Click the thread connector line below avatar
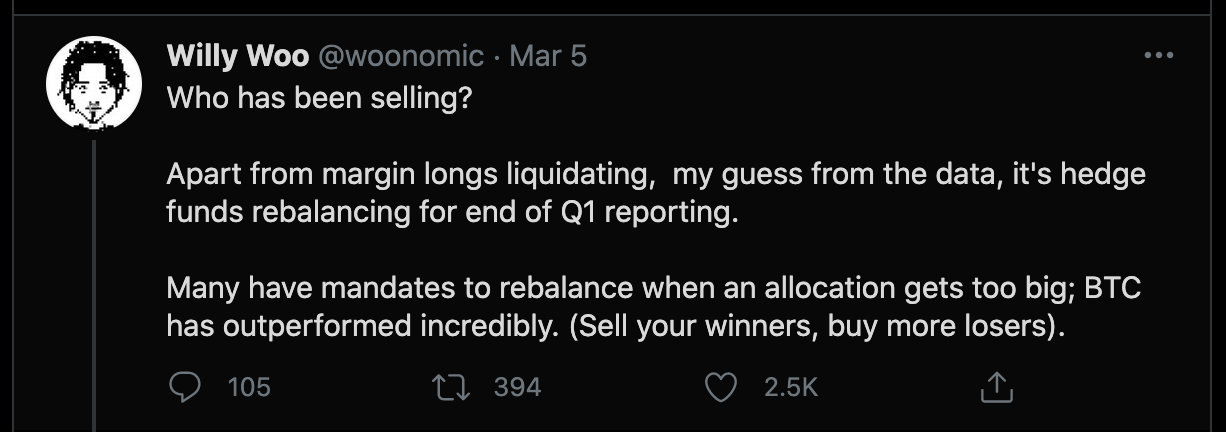This screenshot has width=1226, height=432. (x=94, y=280)
